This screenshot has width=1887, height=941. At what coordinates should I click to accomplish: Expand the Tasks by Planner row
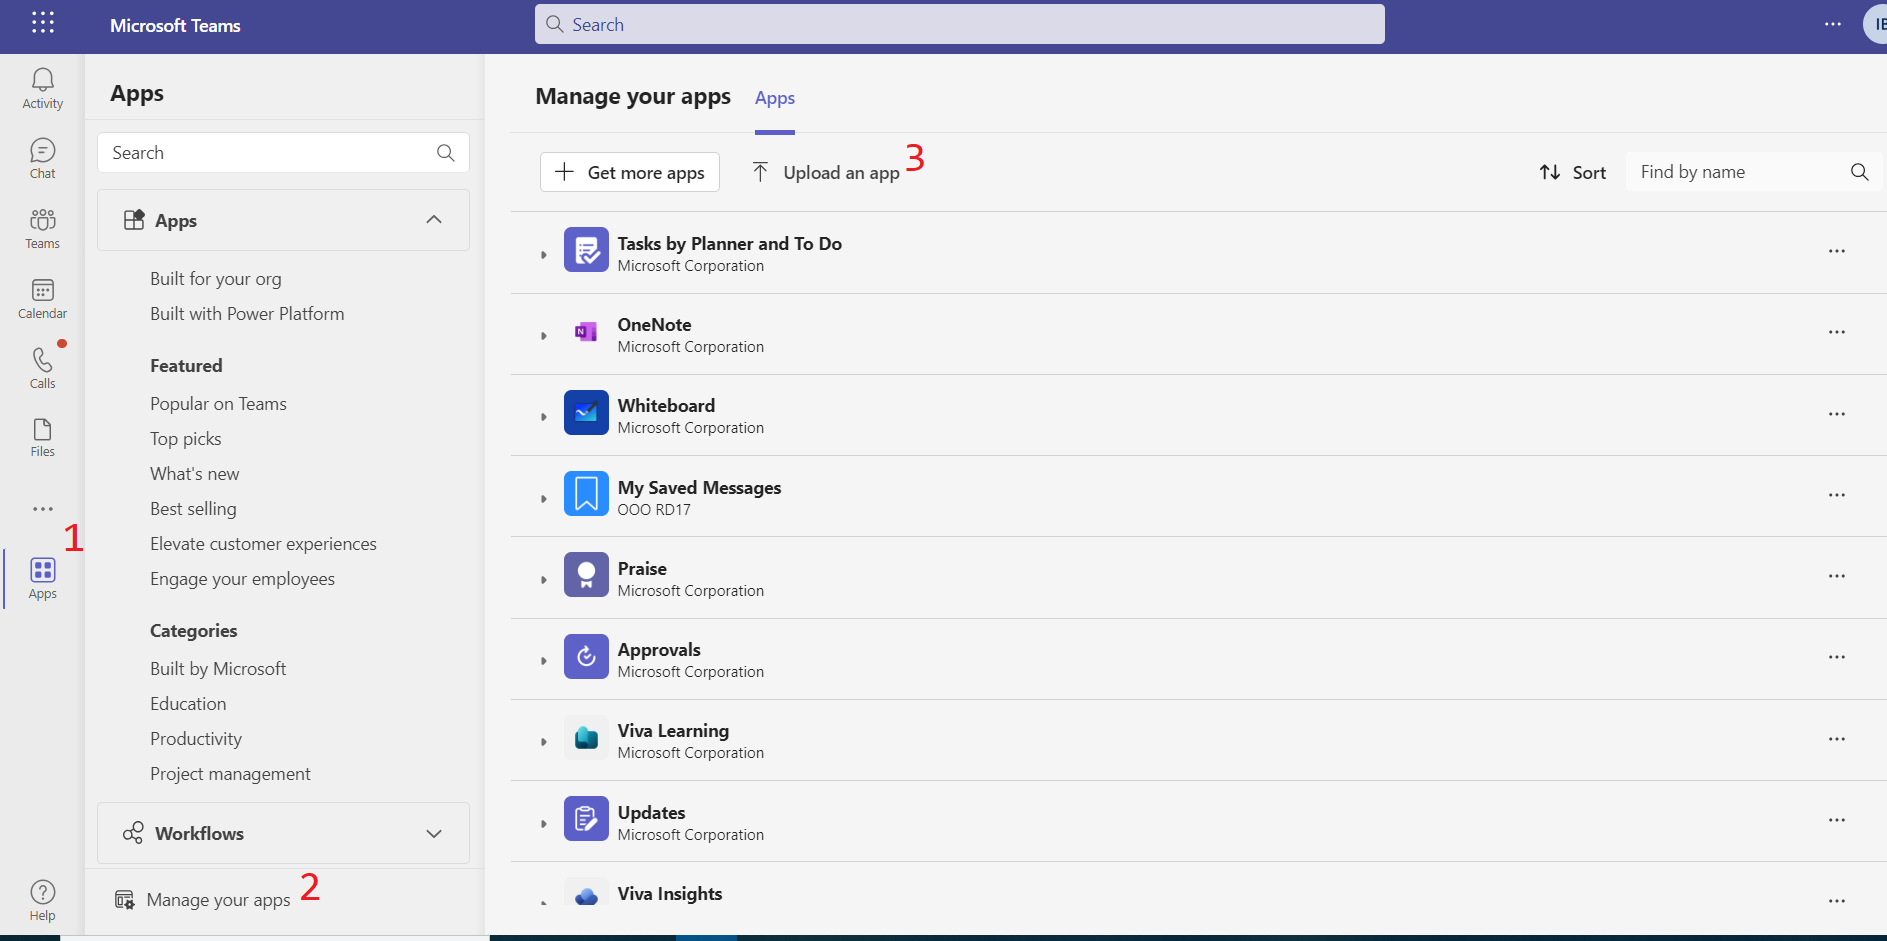pyautogui.click(x=544, y=255)
